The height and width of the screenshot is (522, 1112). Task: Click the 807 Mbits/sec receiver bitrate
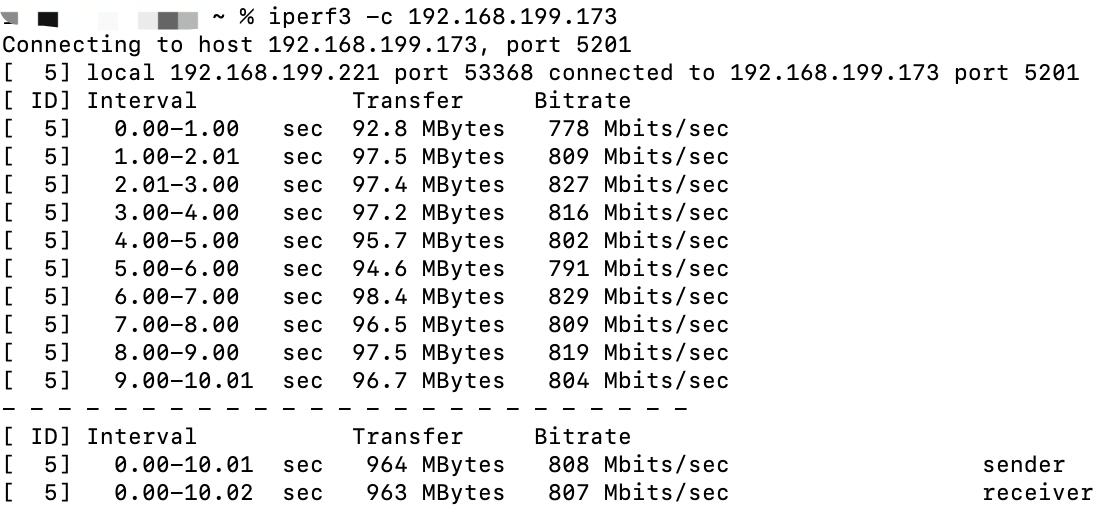pos(638,493)
